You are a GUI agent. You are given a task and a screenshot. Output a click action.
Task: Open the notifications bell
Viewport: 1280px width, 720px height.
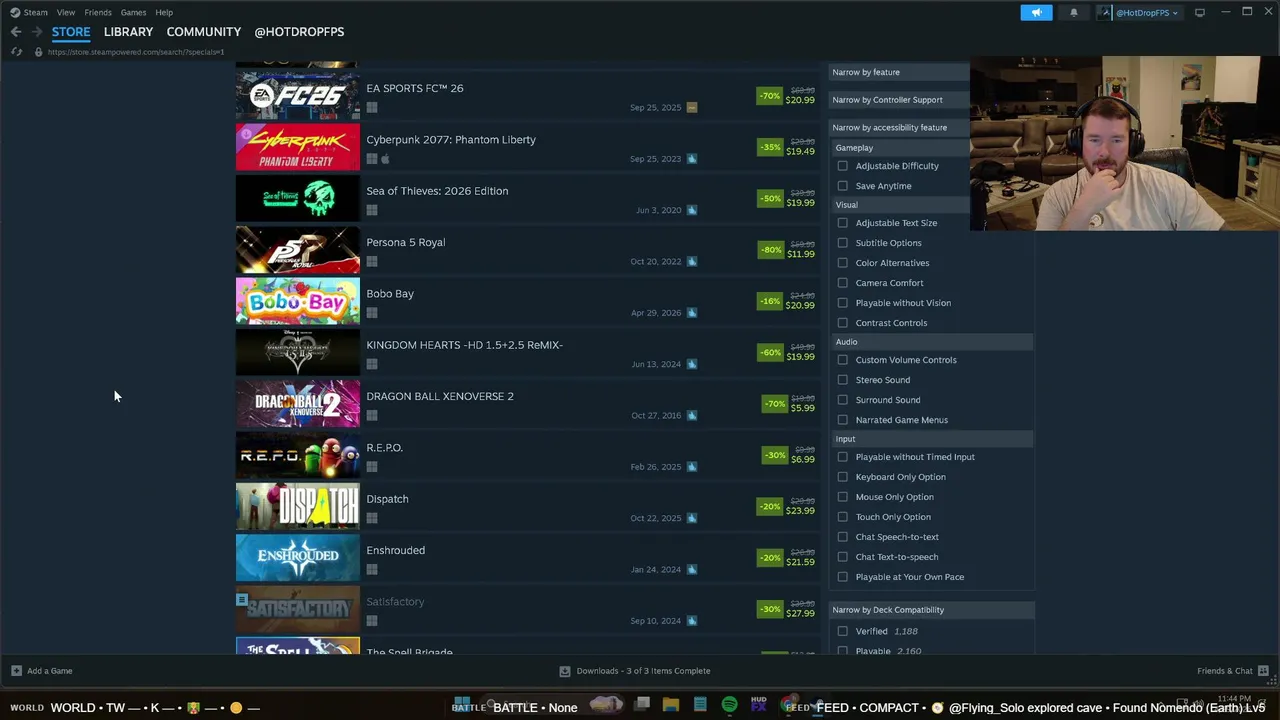1074,12
